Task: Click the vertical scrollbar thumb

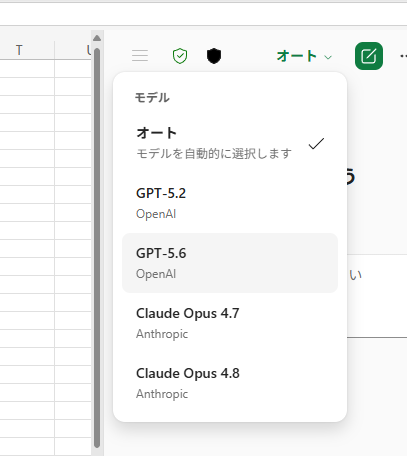Action: [x=97, y=248]
